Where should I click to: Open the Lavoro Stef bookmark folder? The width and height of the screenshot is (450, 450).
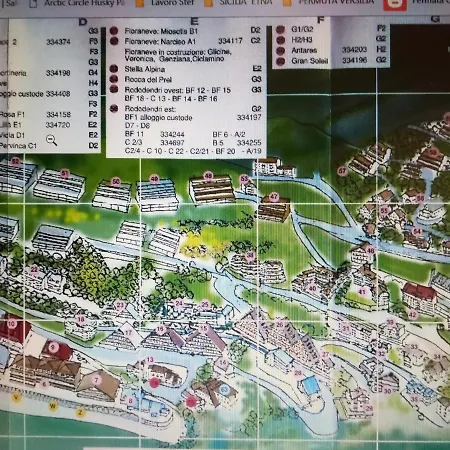click(166, 3)
